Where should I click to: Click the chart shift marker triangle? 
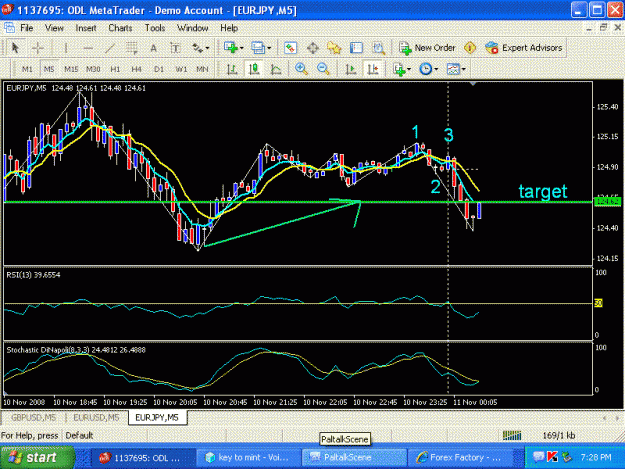pos(473,84)
